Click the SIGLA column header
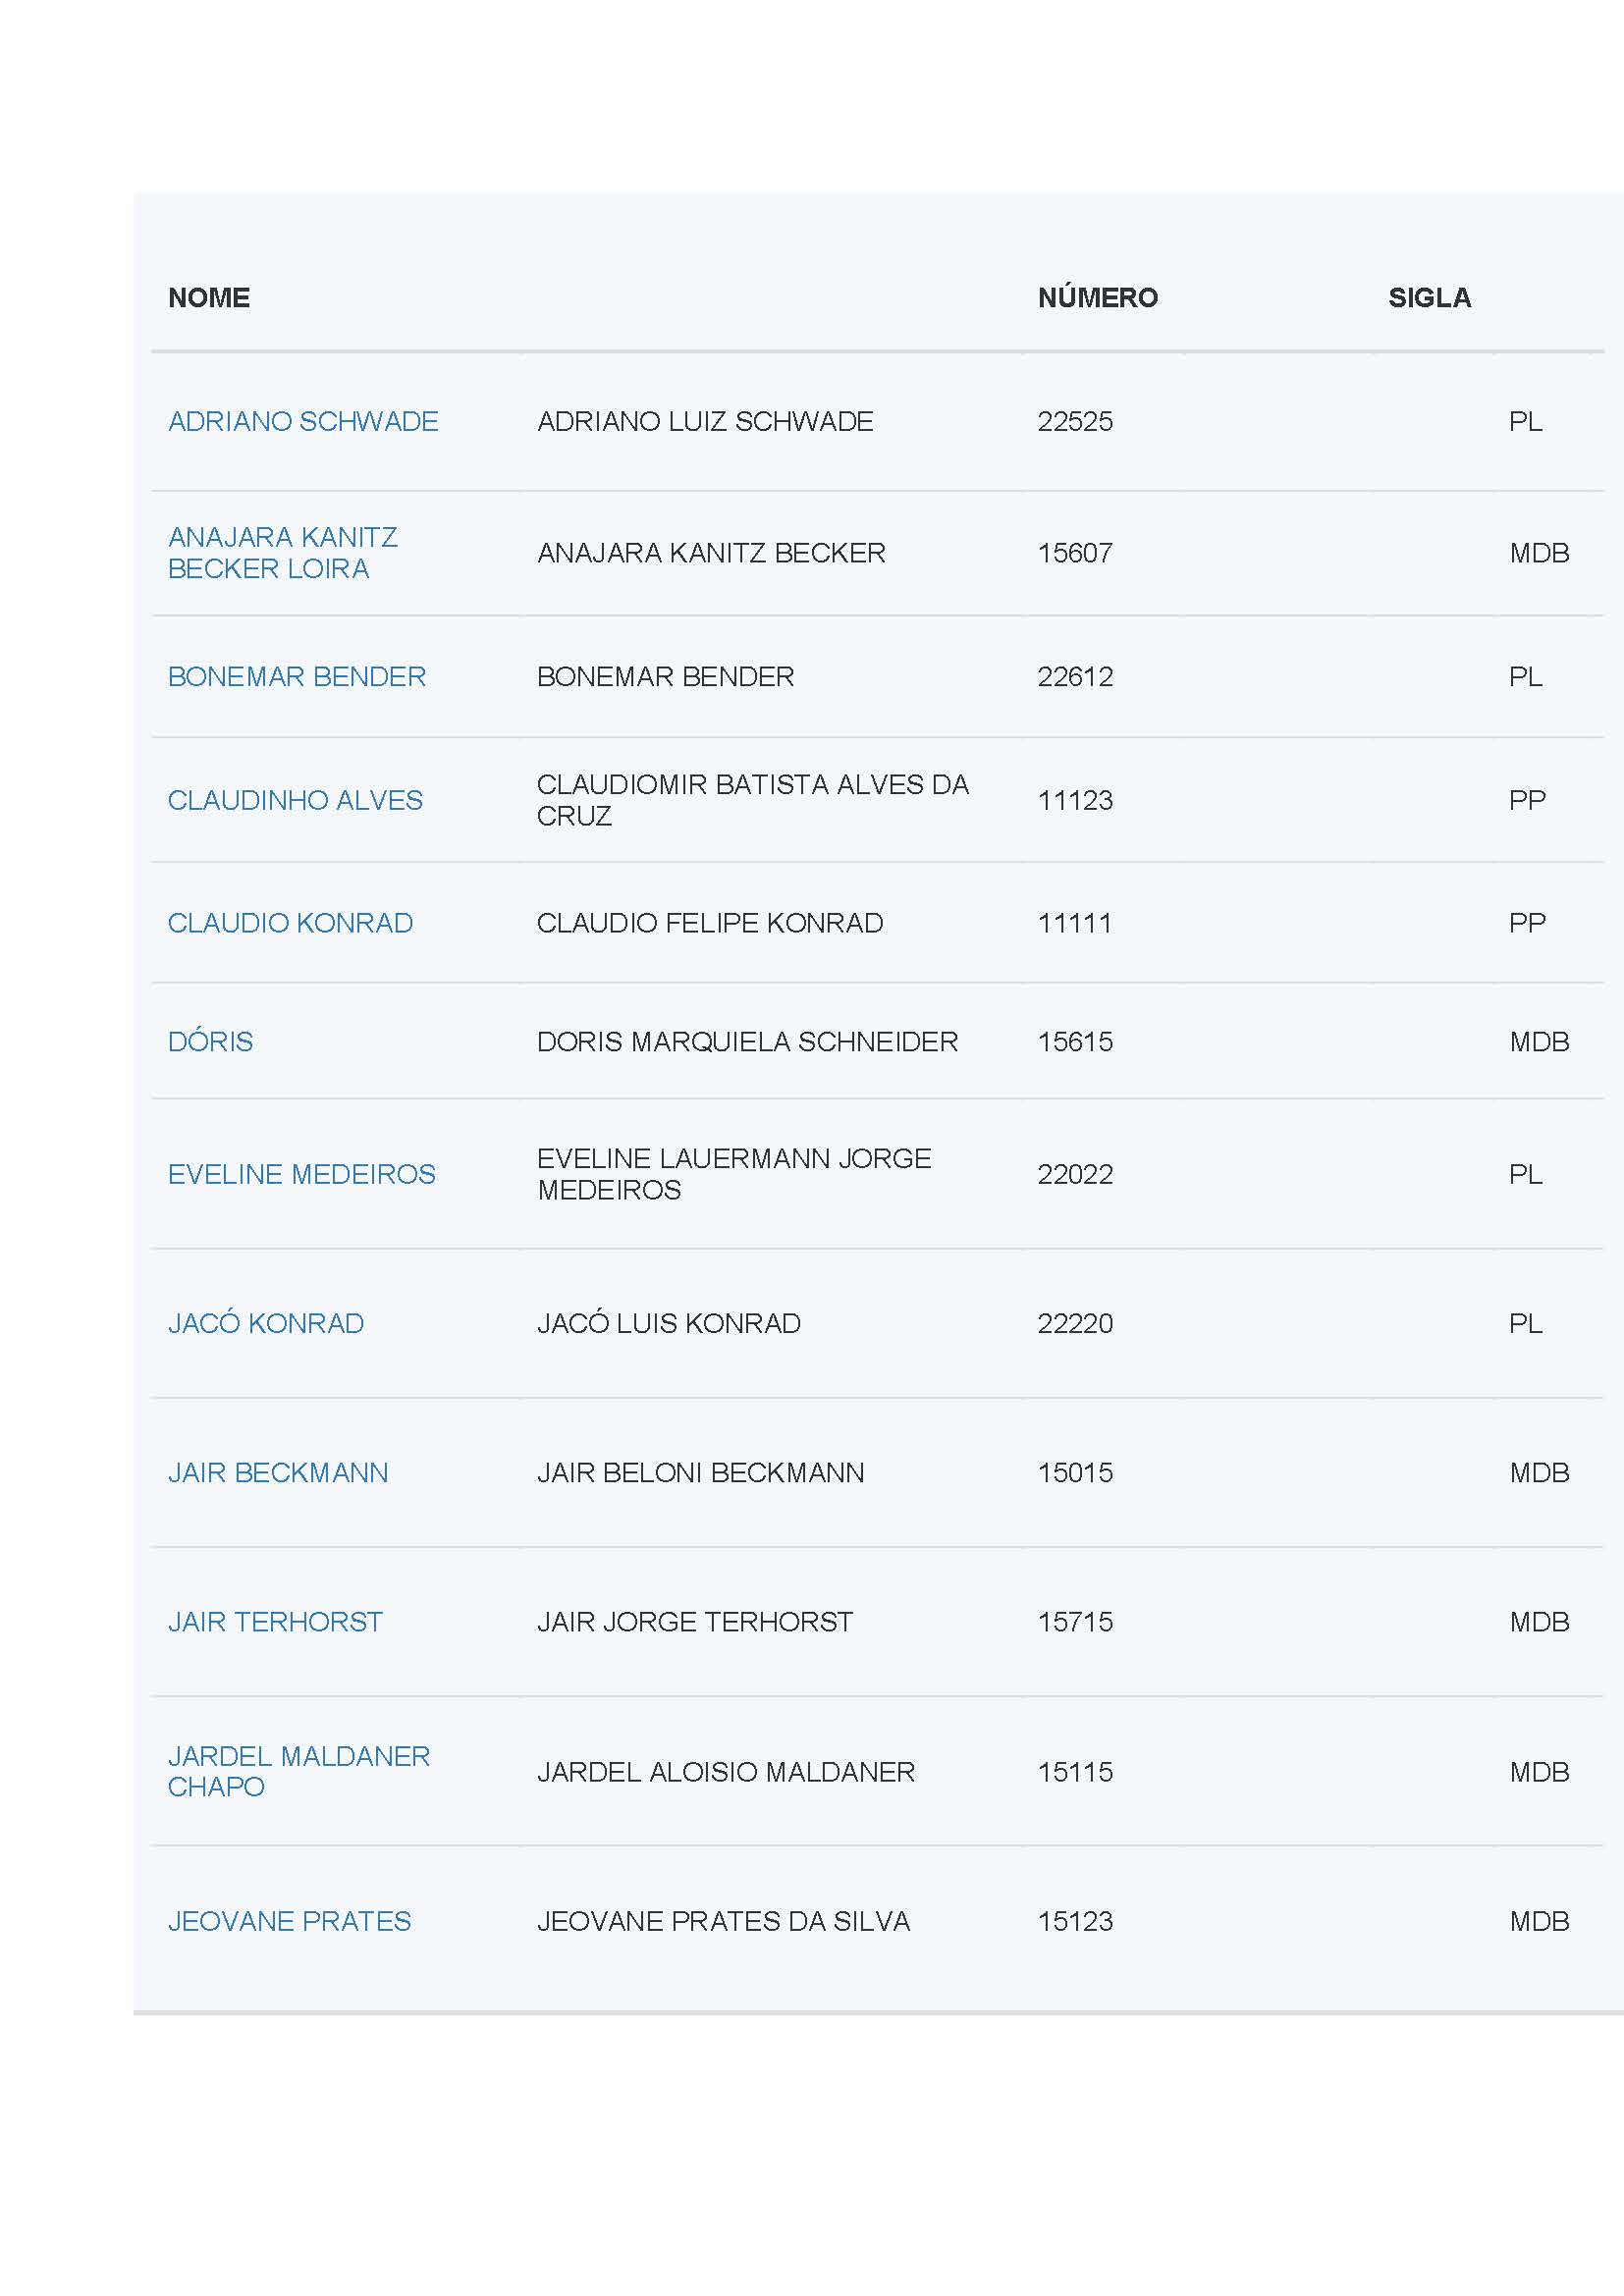The width and height of the screenshot is (1624, 2296). (1429, 298)
